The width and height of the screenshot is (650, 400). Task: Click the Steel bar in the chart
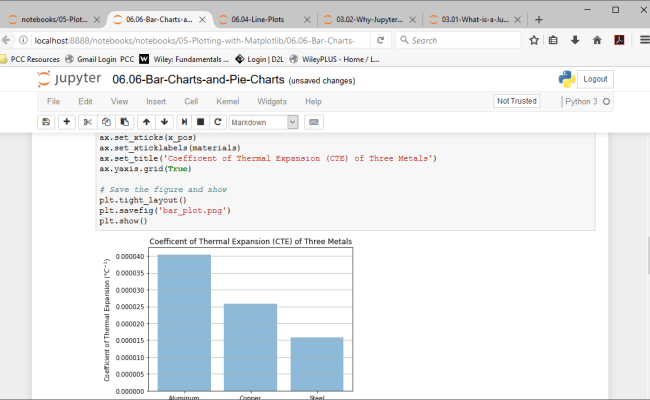click(317, 364)
